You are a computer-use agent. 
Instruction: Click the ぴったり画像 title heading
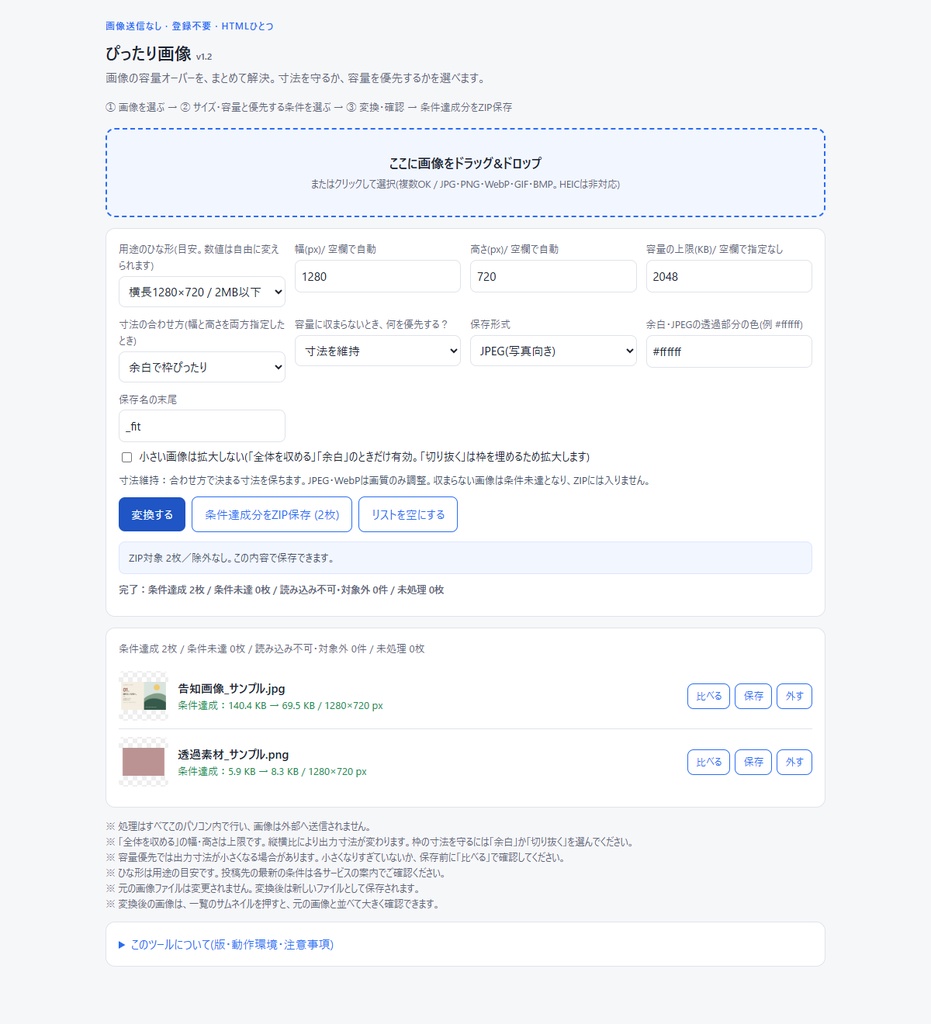[148, 54]
